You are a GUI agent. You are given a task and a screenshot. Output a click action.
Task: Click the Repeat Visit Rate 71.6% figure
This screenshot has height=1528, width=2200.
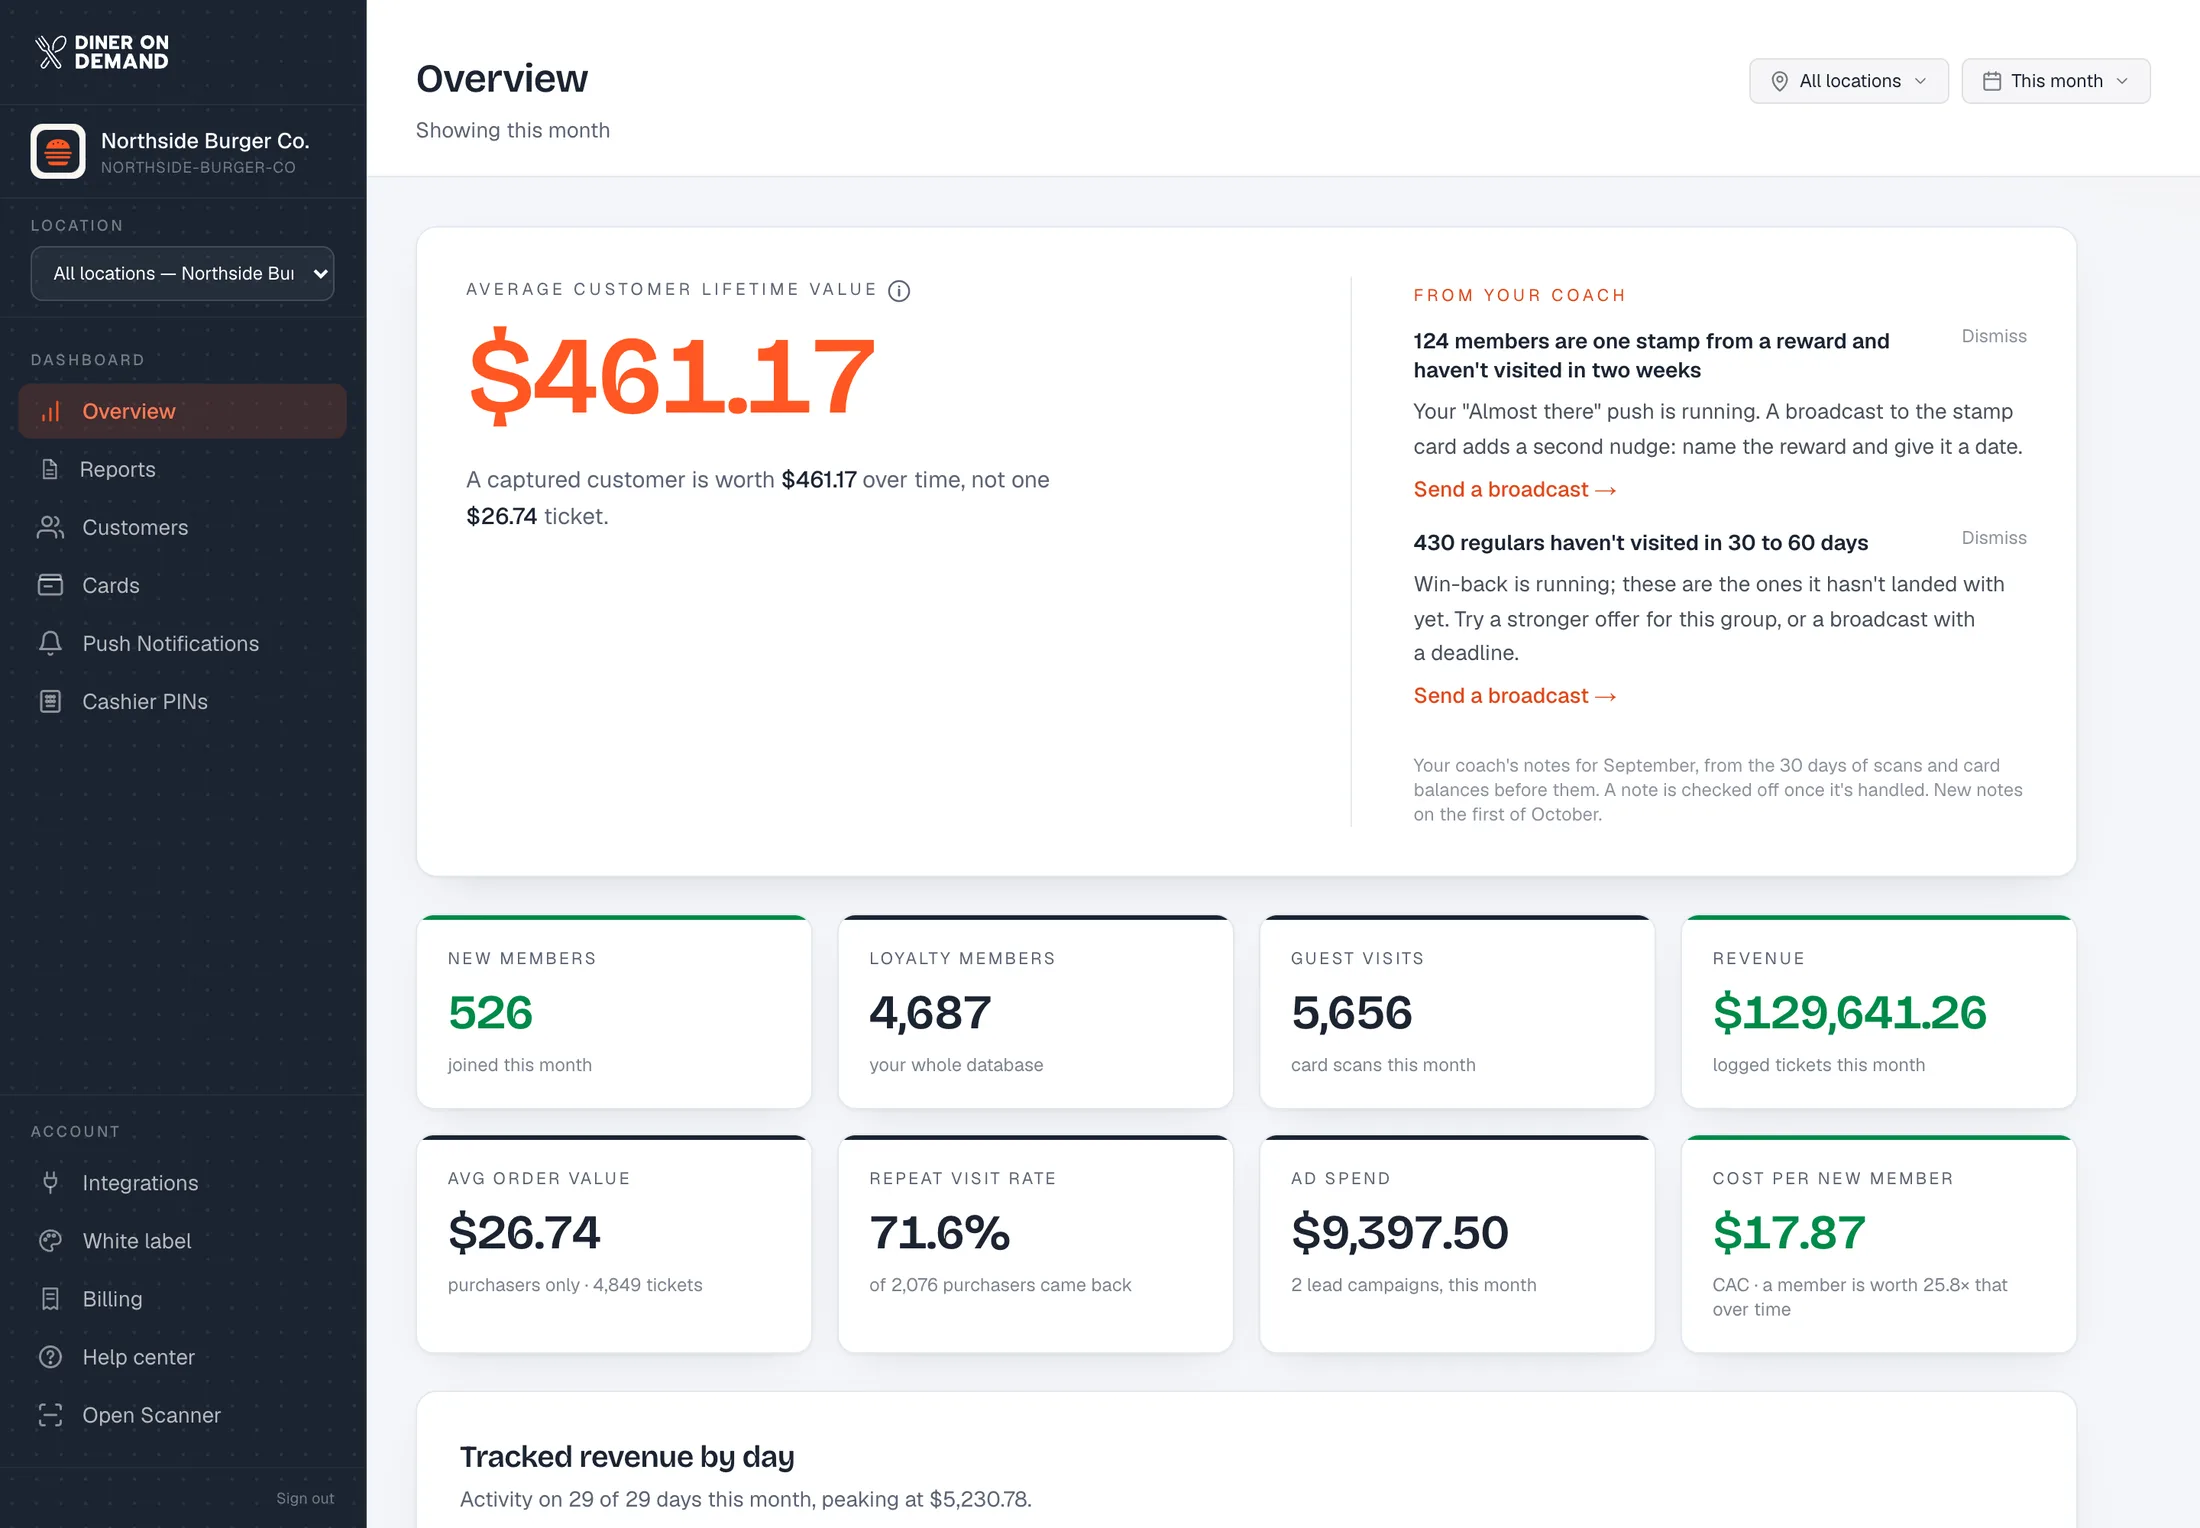click(939, 1232)
